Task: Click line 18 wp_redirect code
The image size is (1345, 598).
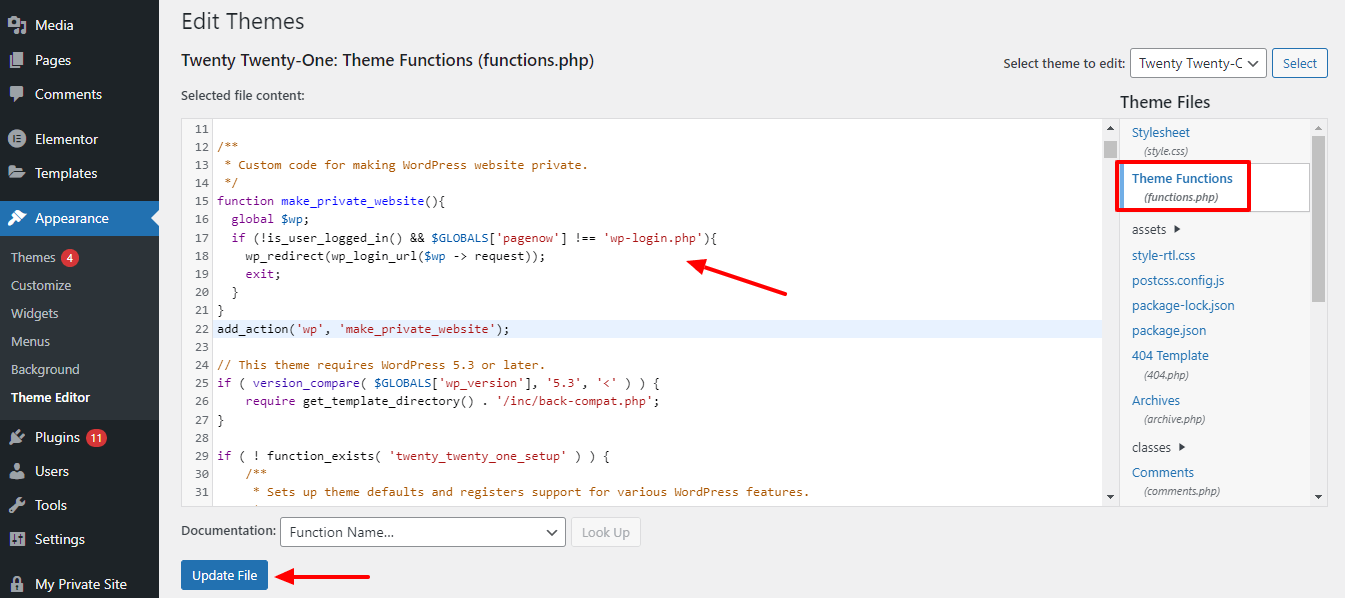Action: [x=397, y=256]
